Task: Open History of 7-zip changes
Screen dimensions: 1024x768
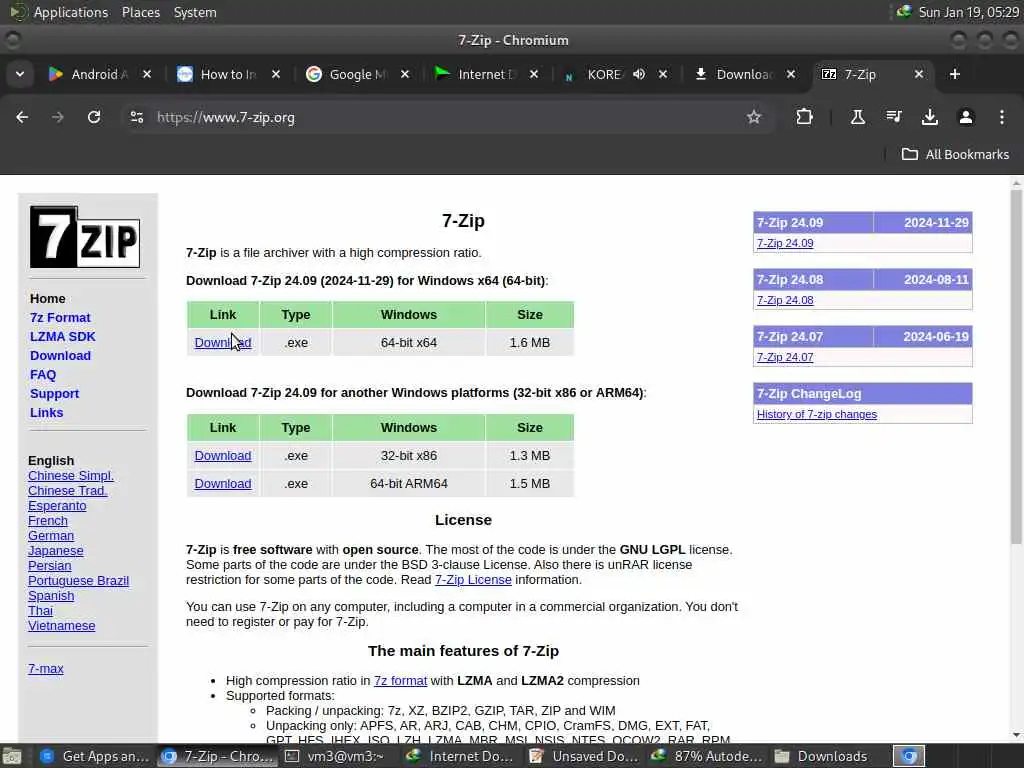Action: (817, 415)
